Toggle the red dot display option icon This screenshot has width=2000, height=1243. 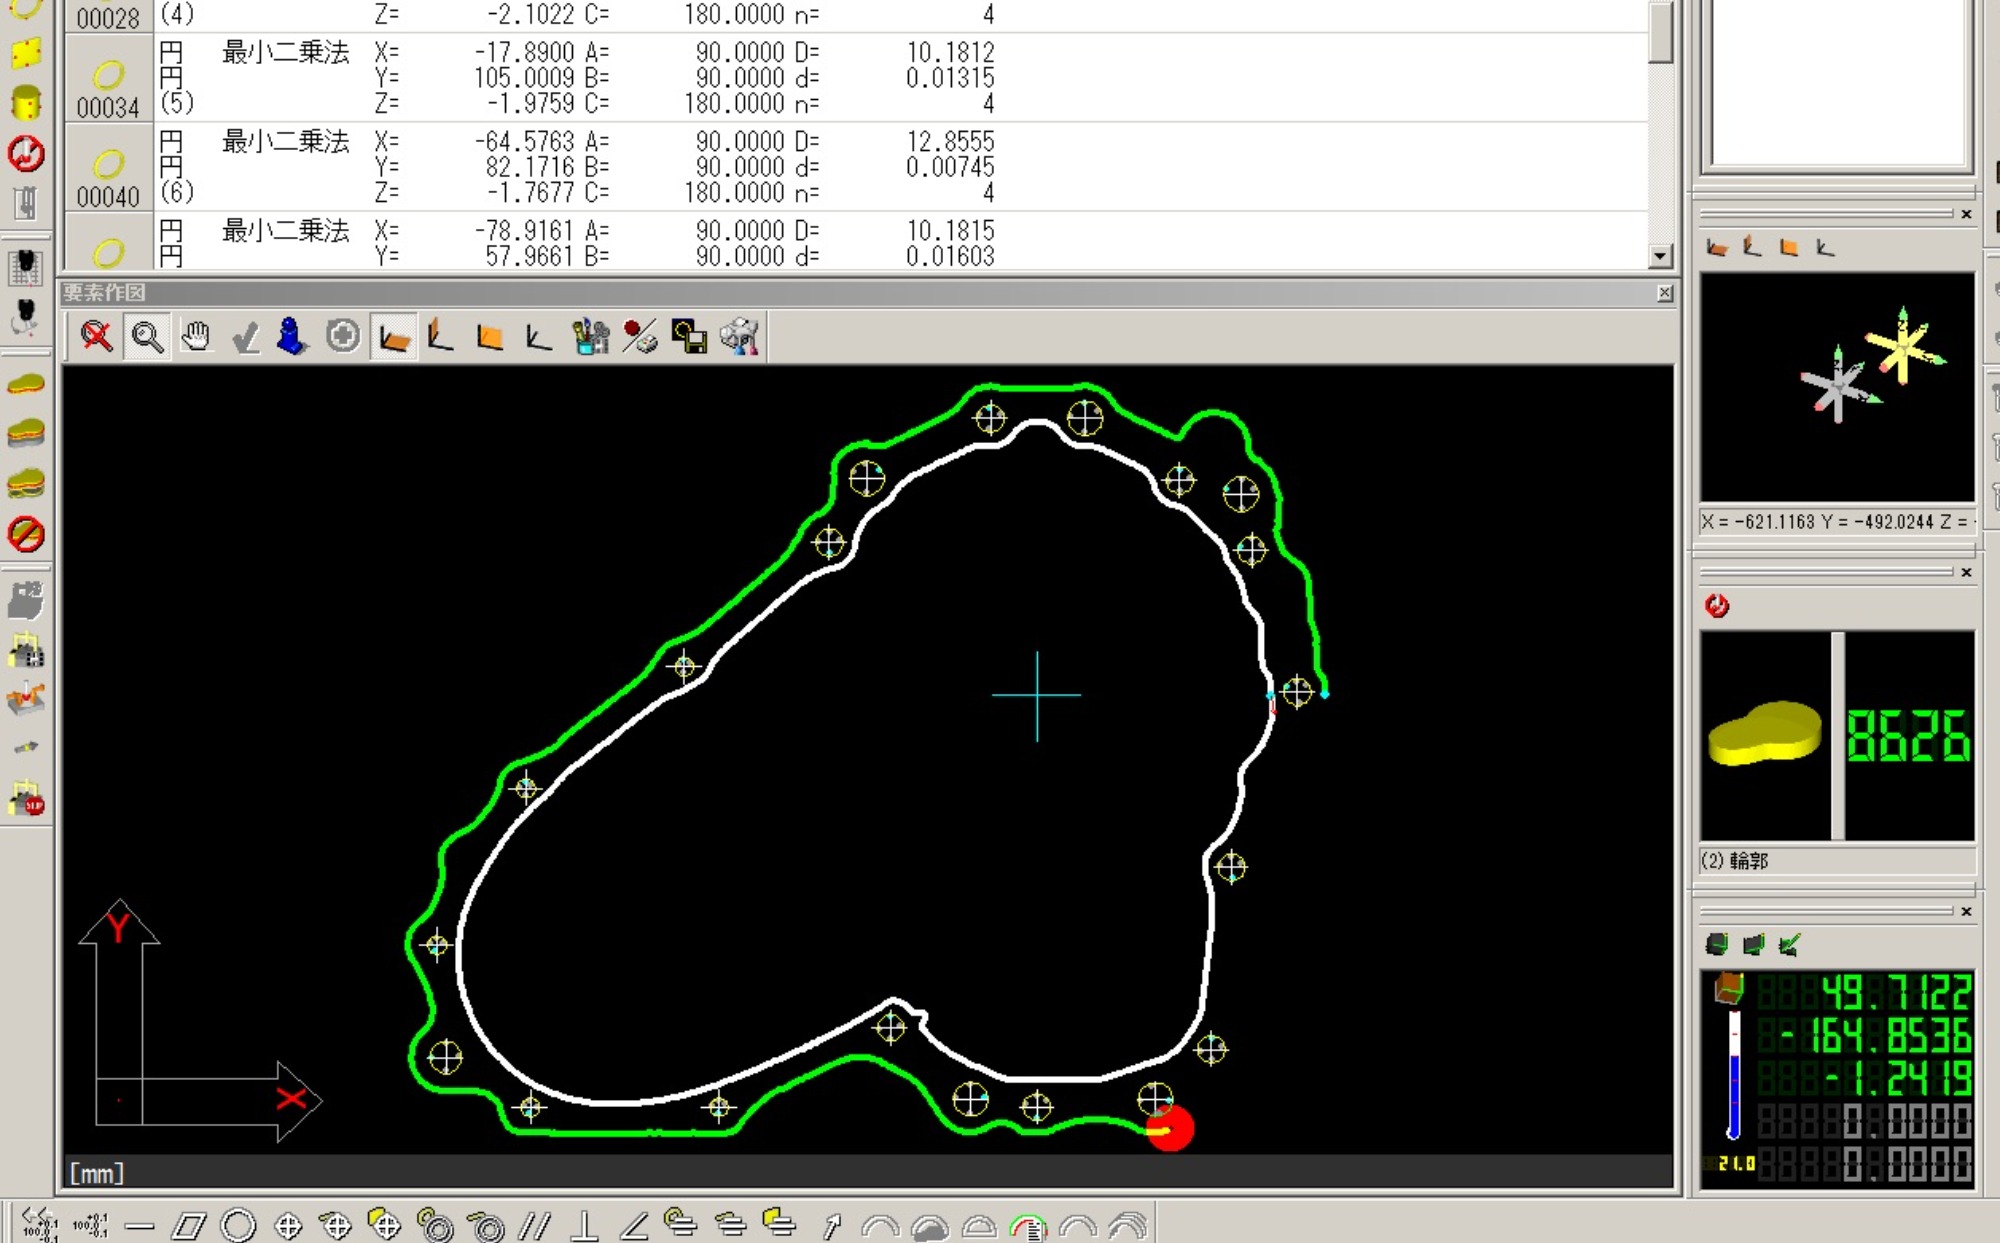[640, 337]
